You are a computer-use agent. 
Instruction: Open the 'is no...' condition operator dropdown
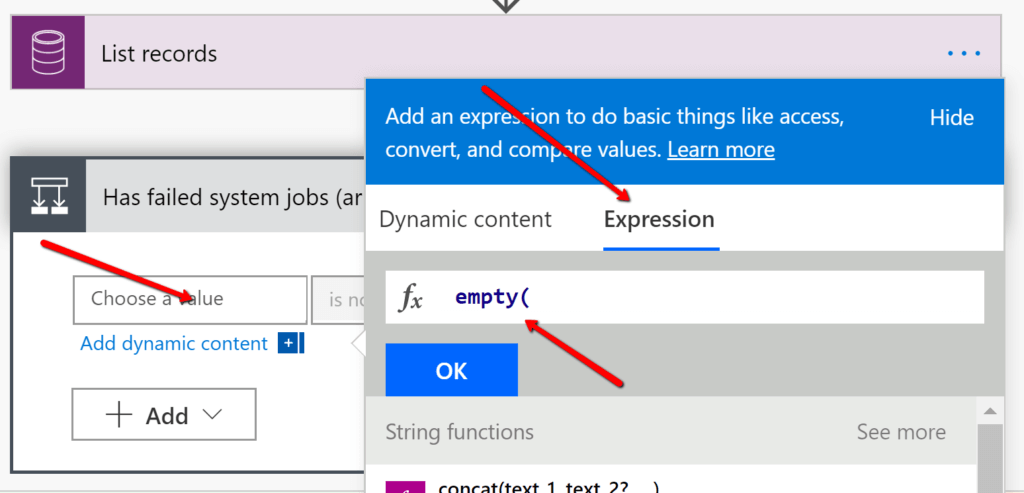click(336, 299)
